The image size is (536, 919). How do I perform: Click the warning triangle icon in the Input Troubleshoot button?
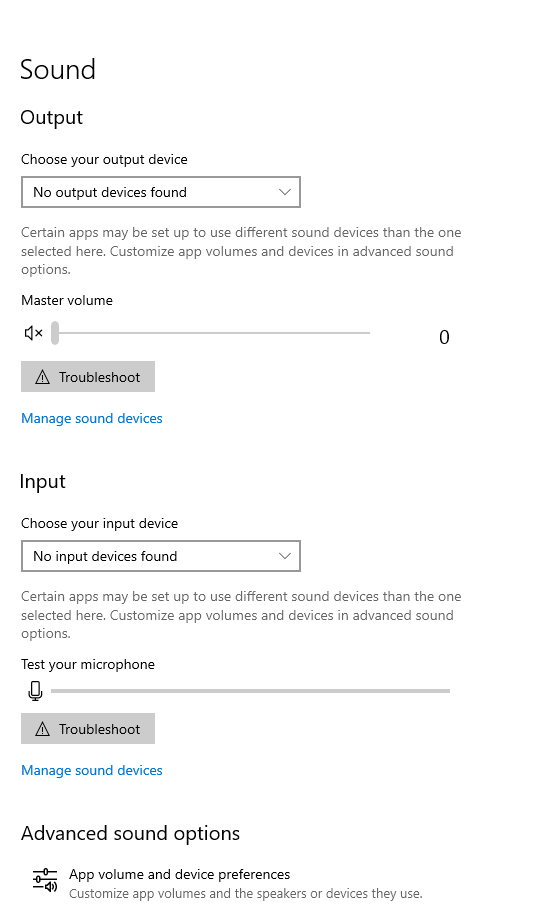43,729
